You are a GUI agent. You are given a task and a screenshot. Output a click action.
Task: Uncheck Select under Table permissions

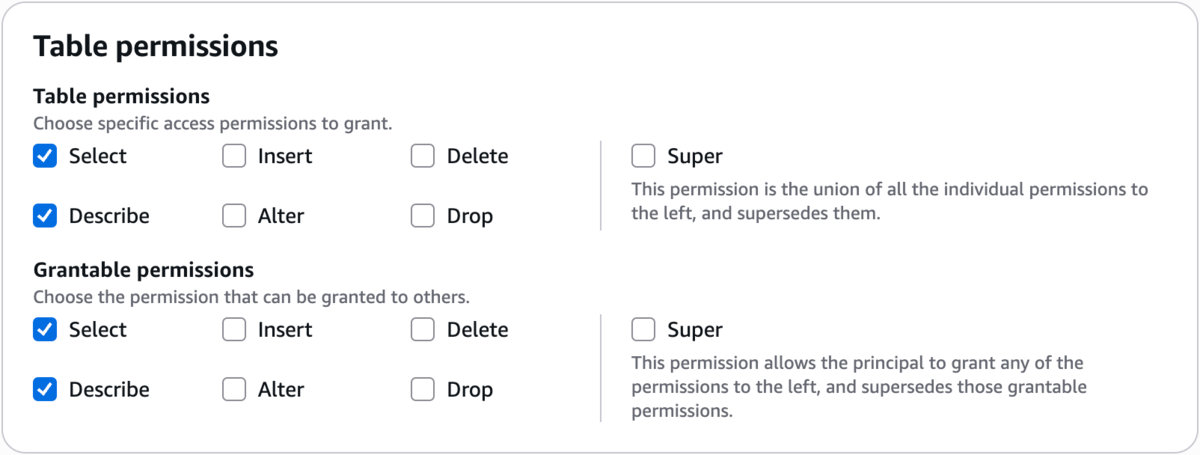(x=45, y=156)
